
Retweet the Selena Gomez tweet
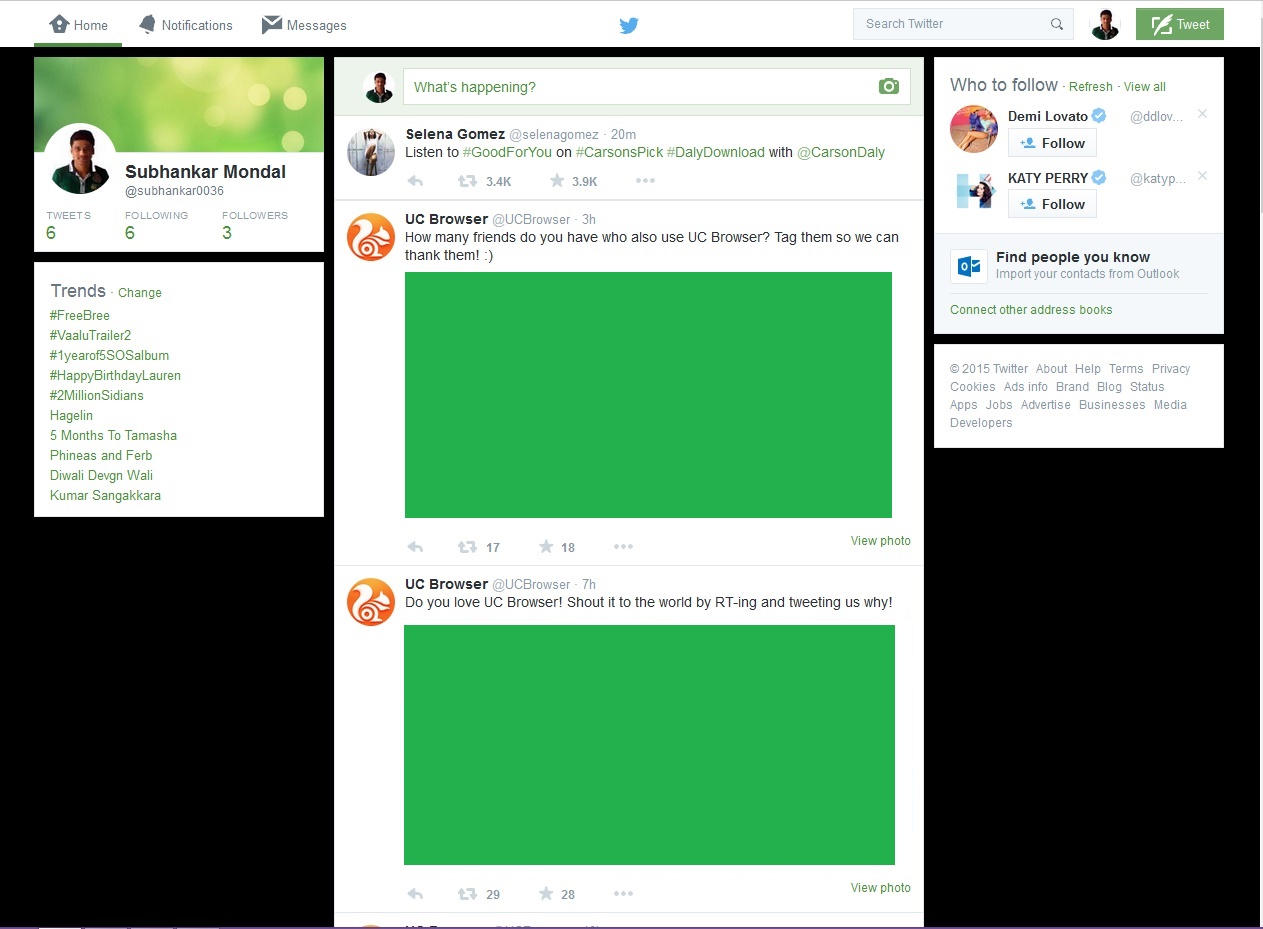467,181
